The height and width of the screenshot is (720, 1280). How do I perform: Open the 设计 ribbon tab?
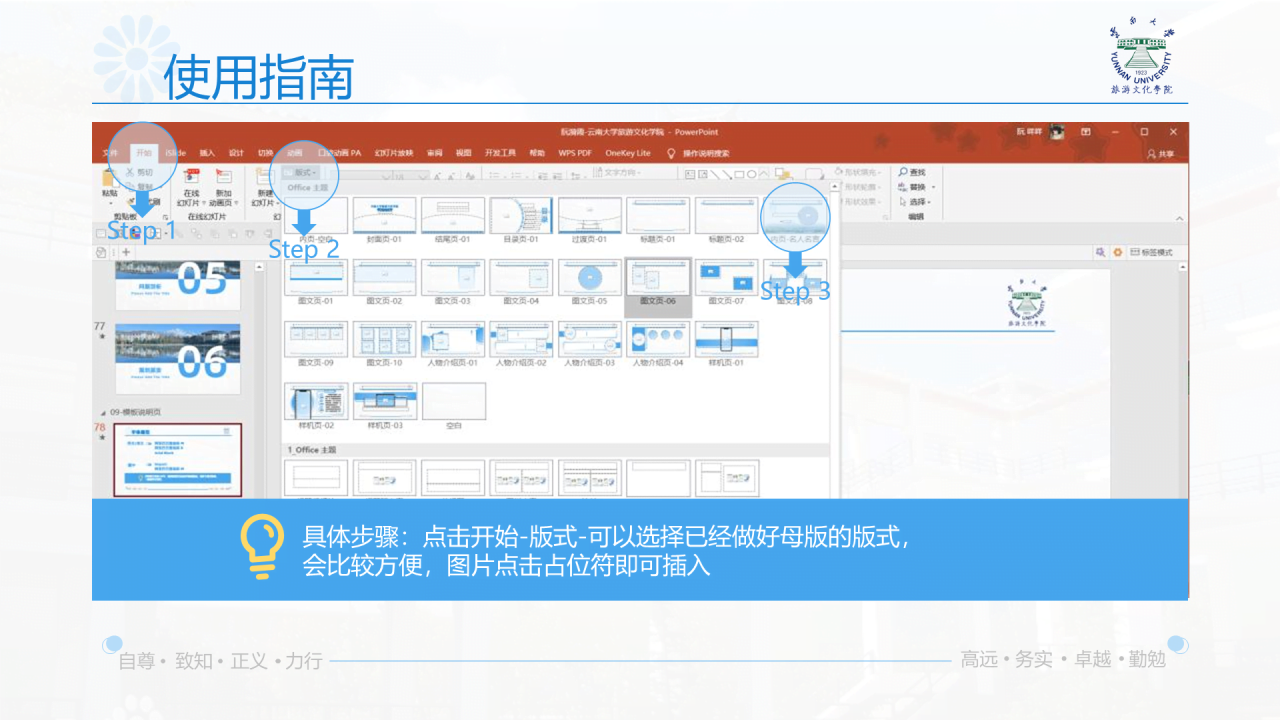(x=236, y=153)
